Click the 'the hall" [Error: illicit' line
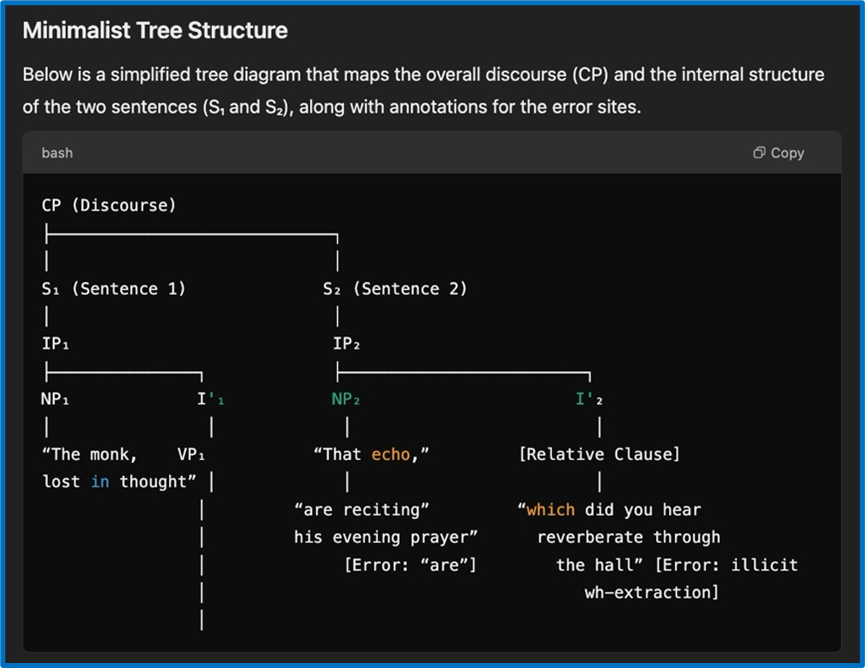 (677, 565)
